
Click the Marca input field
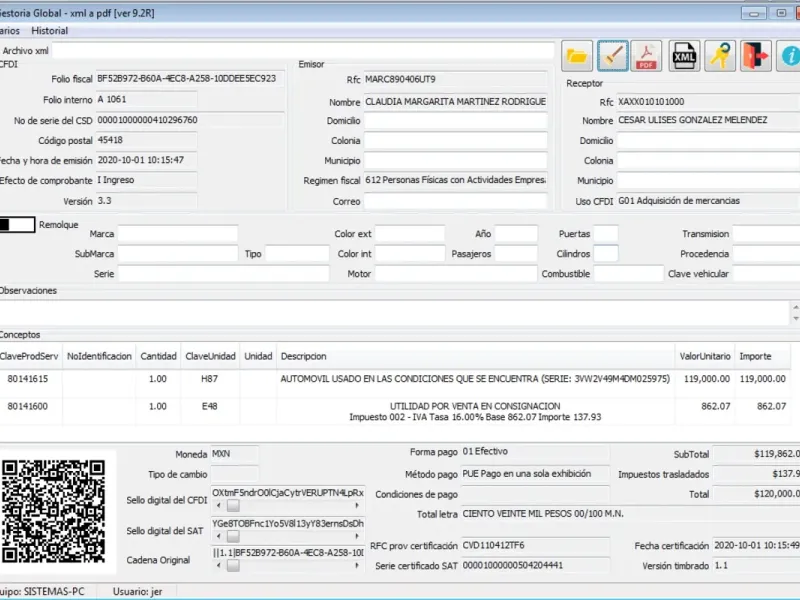point(178,234)
